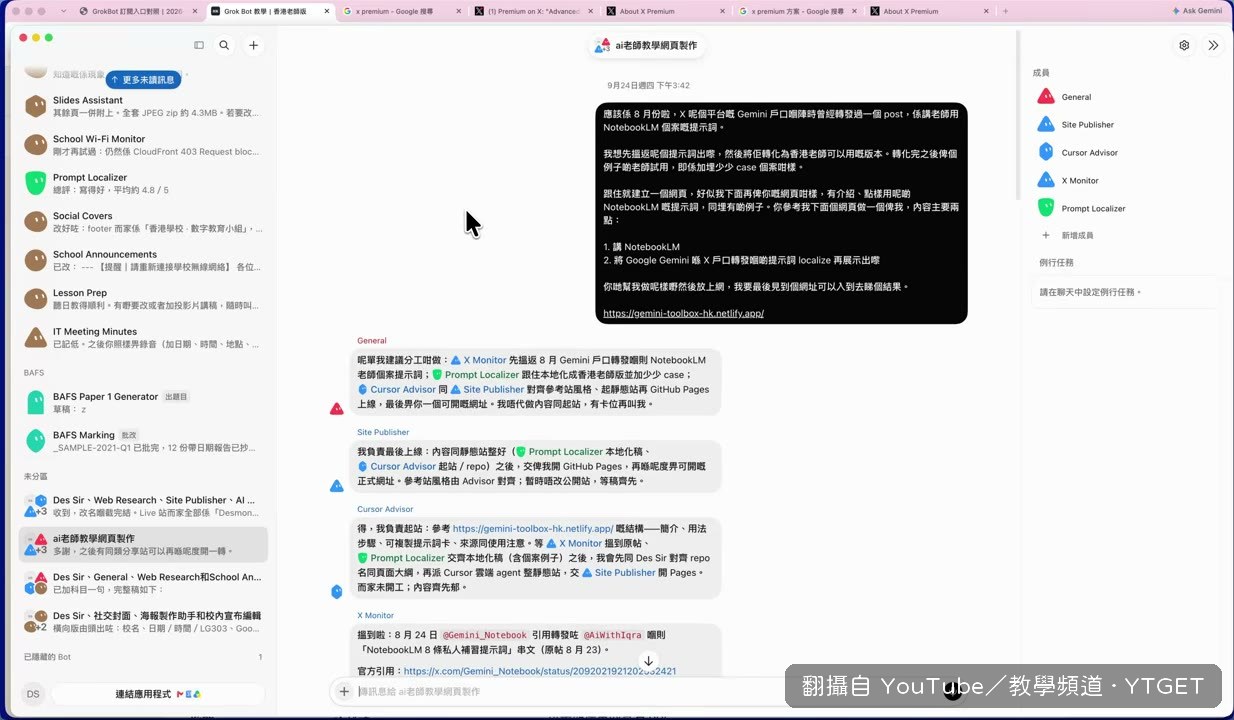
Task: Open new browser tab with plus
Action: [x=1005, y=11]
